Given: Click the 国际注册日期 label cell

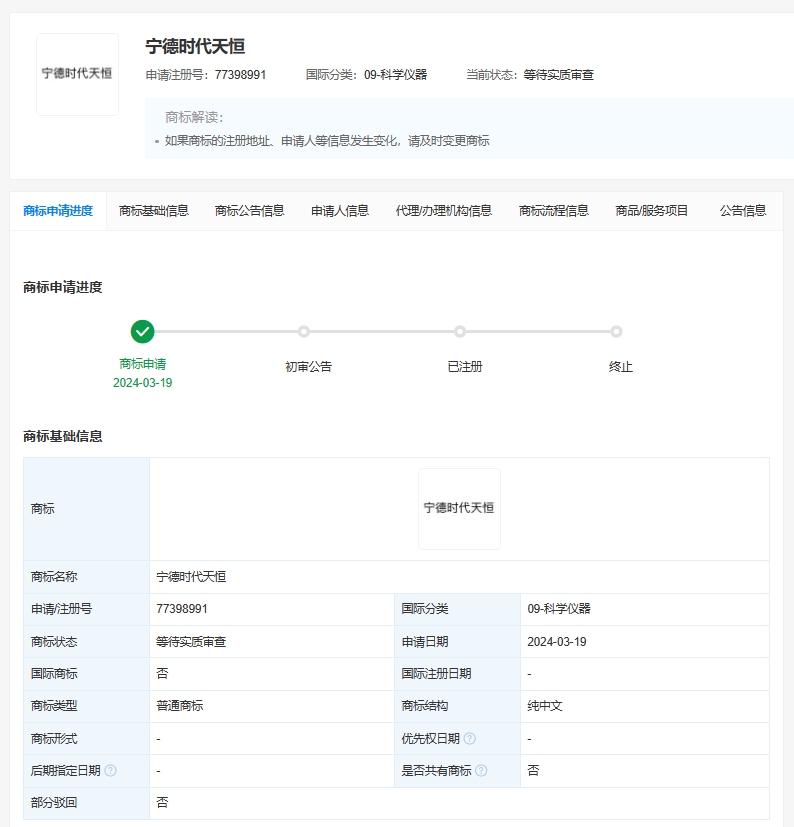Looking at the screenshot, I should [x=457, y=674].
